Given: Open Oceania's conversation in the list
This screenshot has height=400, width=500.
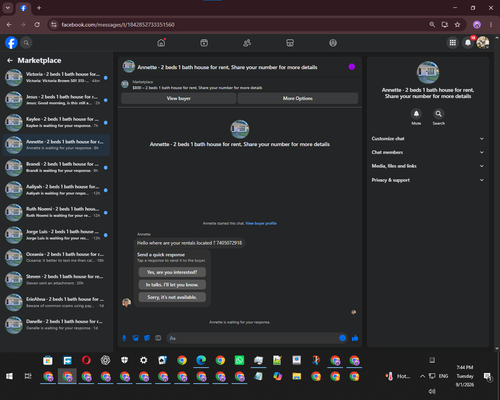Looking at the screenshot, I should click(56, 257).
